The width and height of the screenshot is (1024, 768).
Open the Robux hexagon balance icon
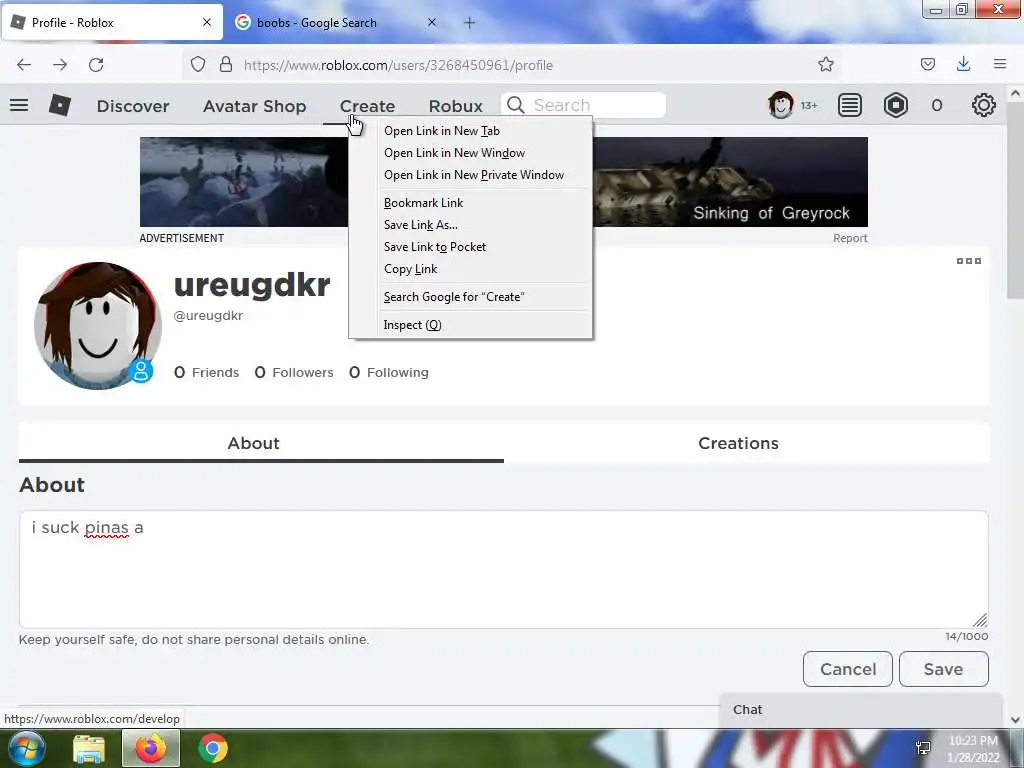[896, 105]
